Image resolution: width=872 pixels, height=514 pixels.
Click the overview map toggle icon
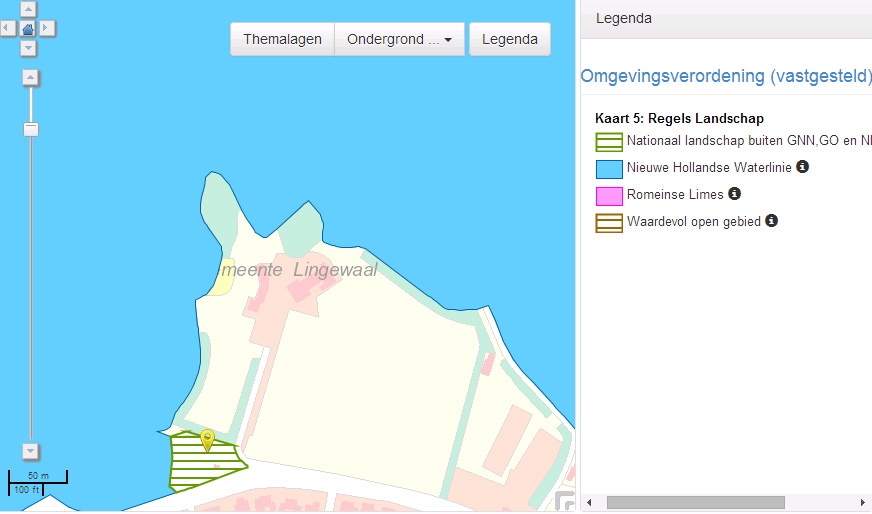pos(565,501)
